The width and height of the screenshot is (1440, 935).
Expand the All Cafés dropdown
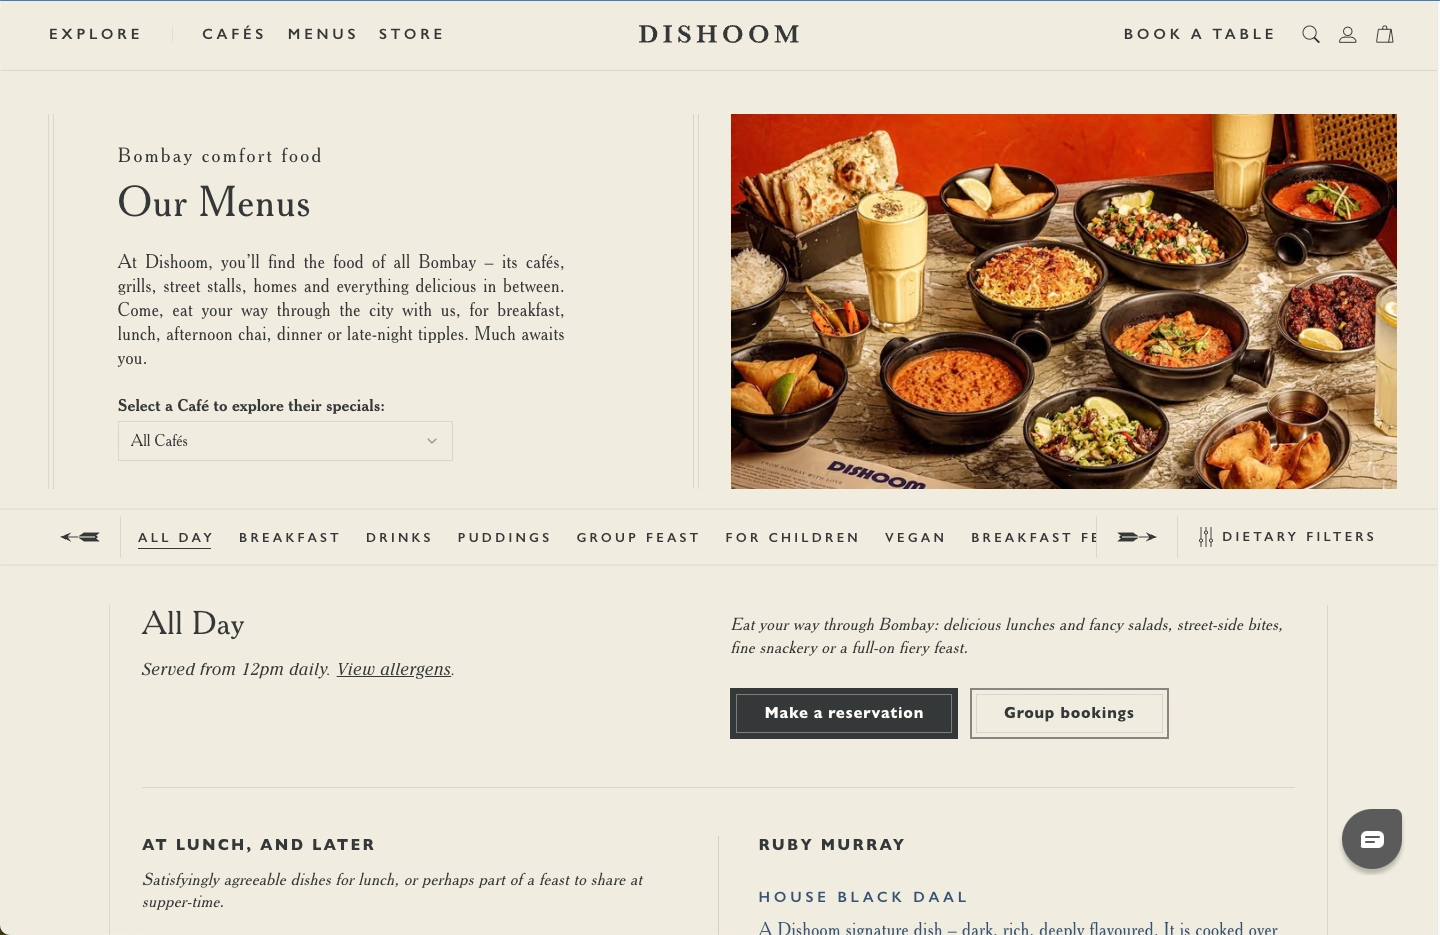[x=285, y=441]
